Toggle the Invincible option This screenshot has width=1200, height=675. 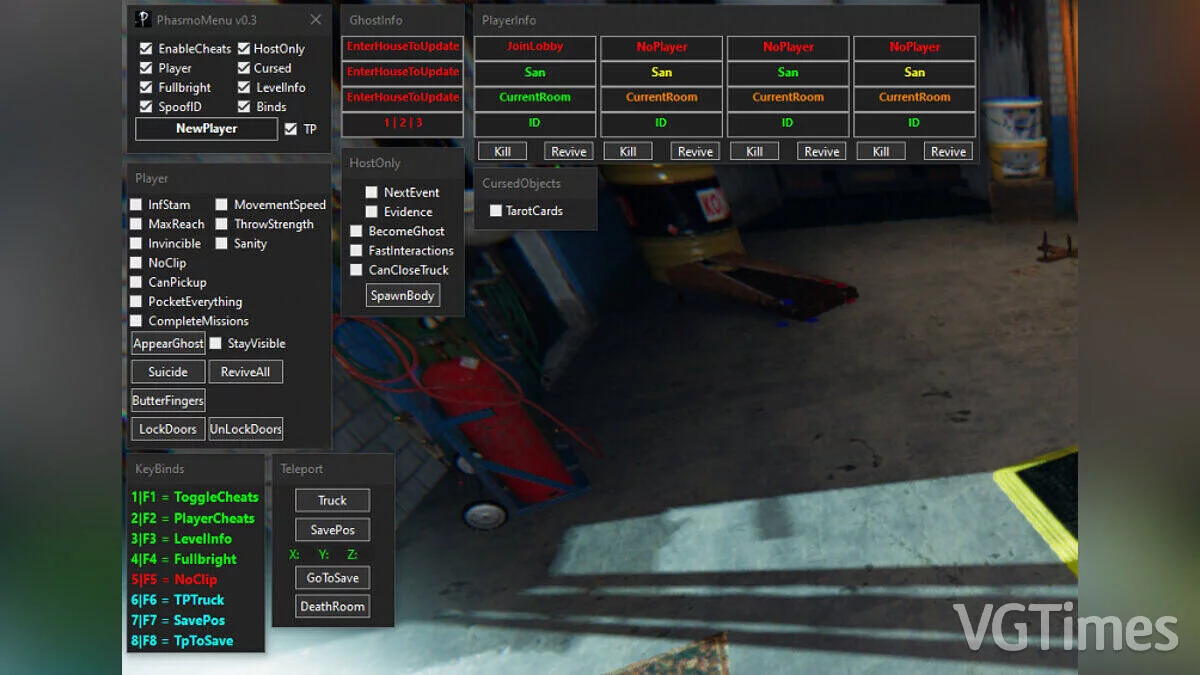click(136, 243)
